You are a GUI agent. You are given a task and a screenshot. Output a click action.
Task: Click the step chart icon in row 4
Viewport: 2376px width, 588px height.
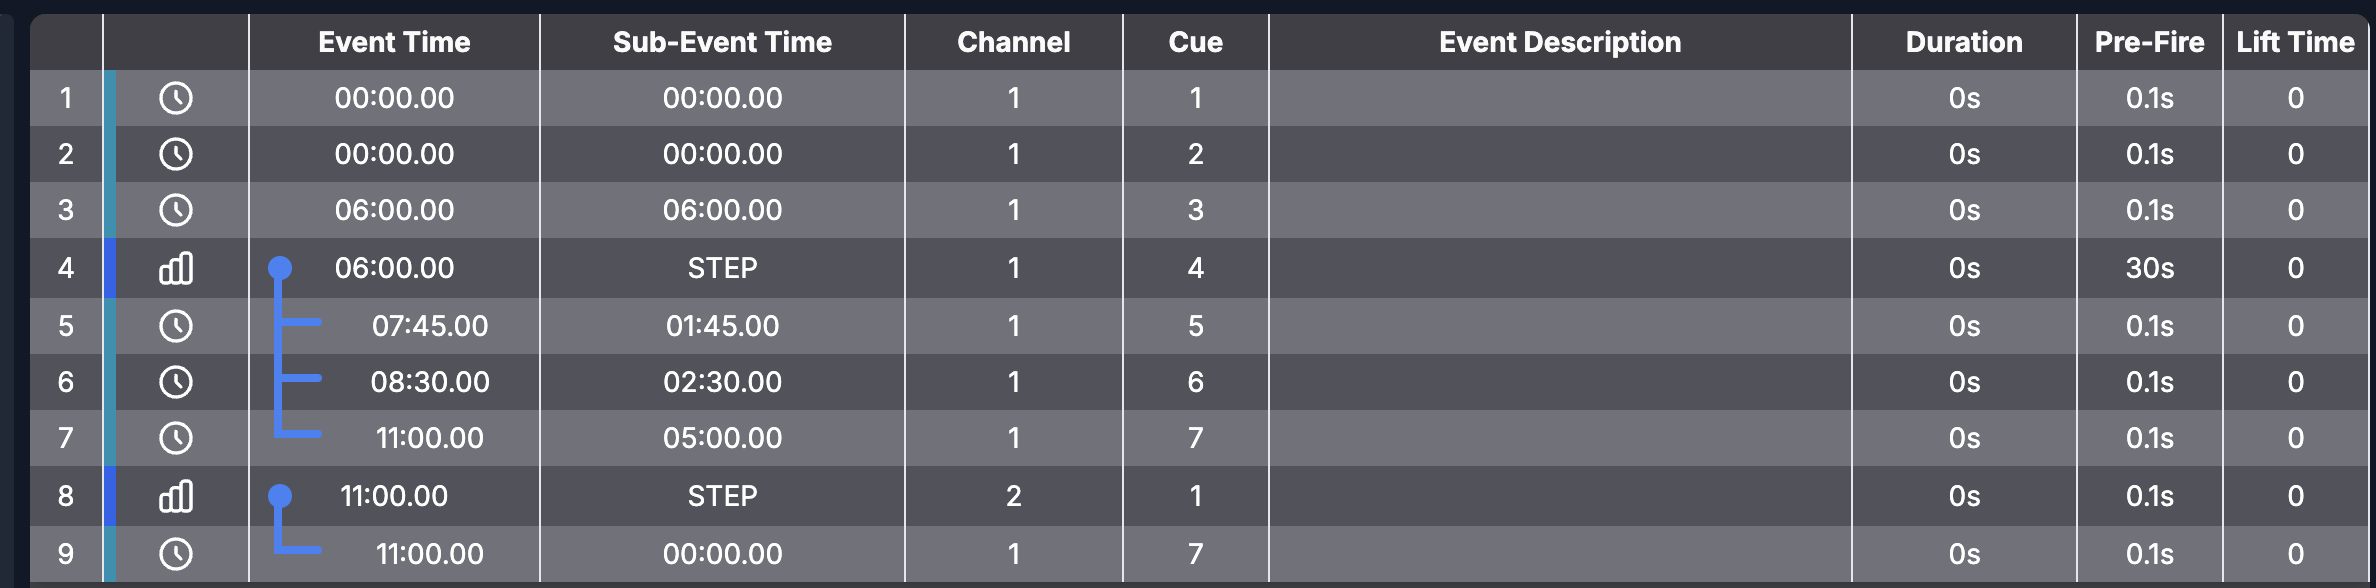click(176, 268)
